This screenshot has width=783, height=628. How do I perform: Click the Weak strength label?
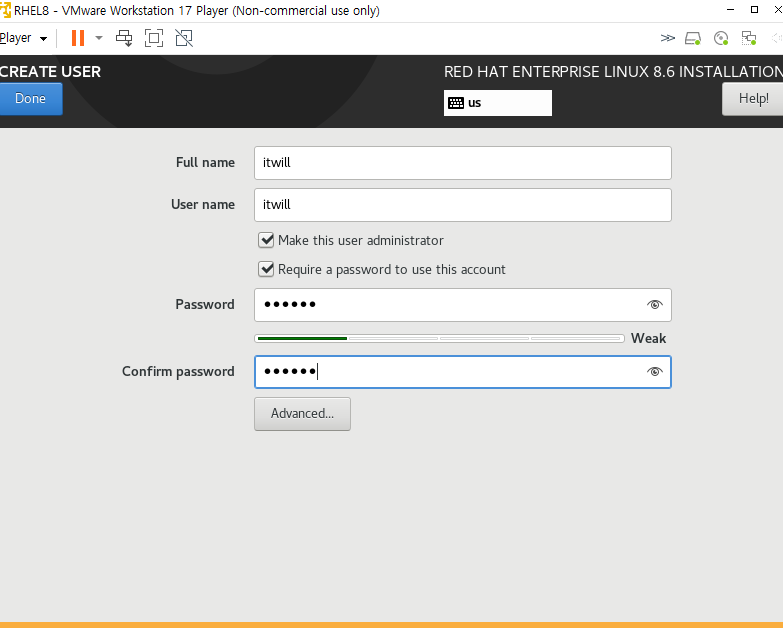click(x=648, y=338)
